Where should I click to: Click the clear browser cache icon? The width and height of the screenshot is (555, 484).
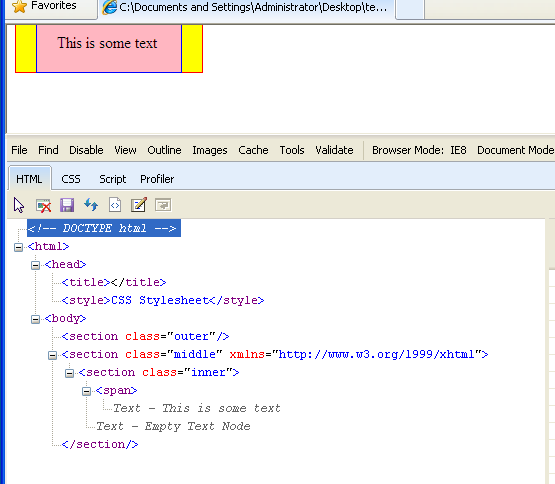[43, 205]
